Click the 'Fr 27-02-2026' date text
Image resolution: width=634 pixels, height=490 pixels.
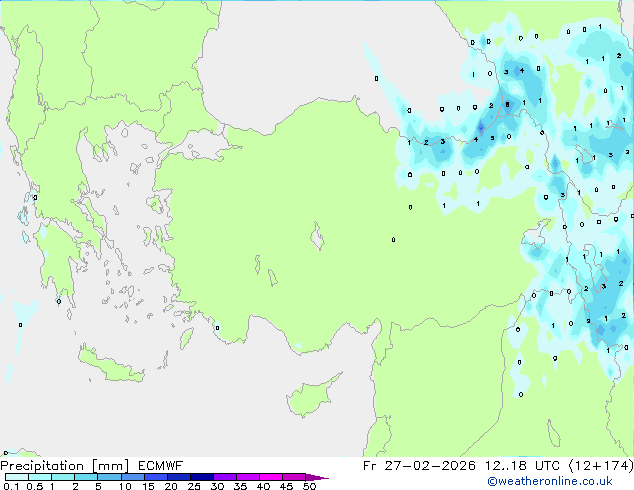click(419, 466)
